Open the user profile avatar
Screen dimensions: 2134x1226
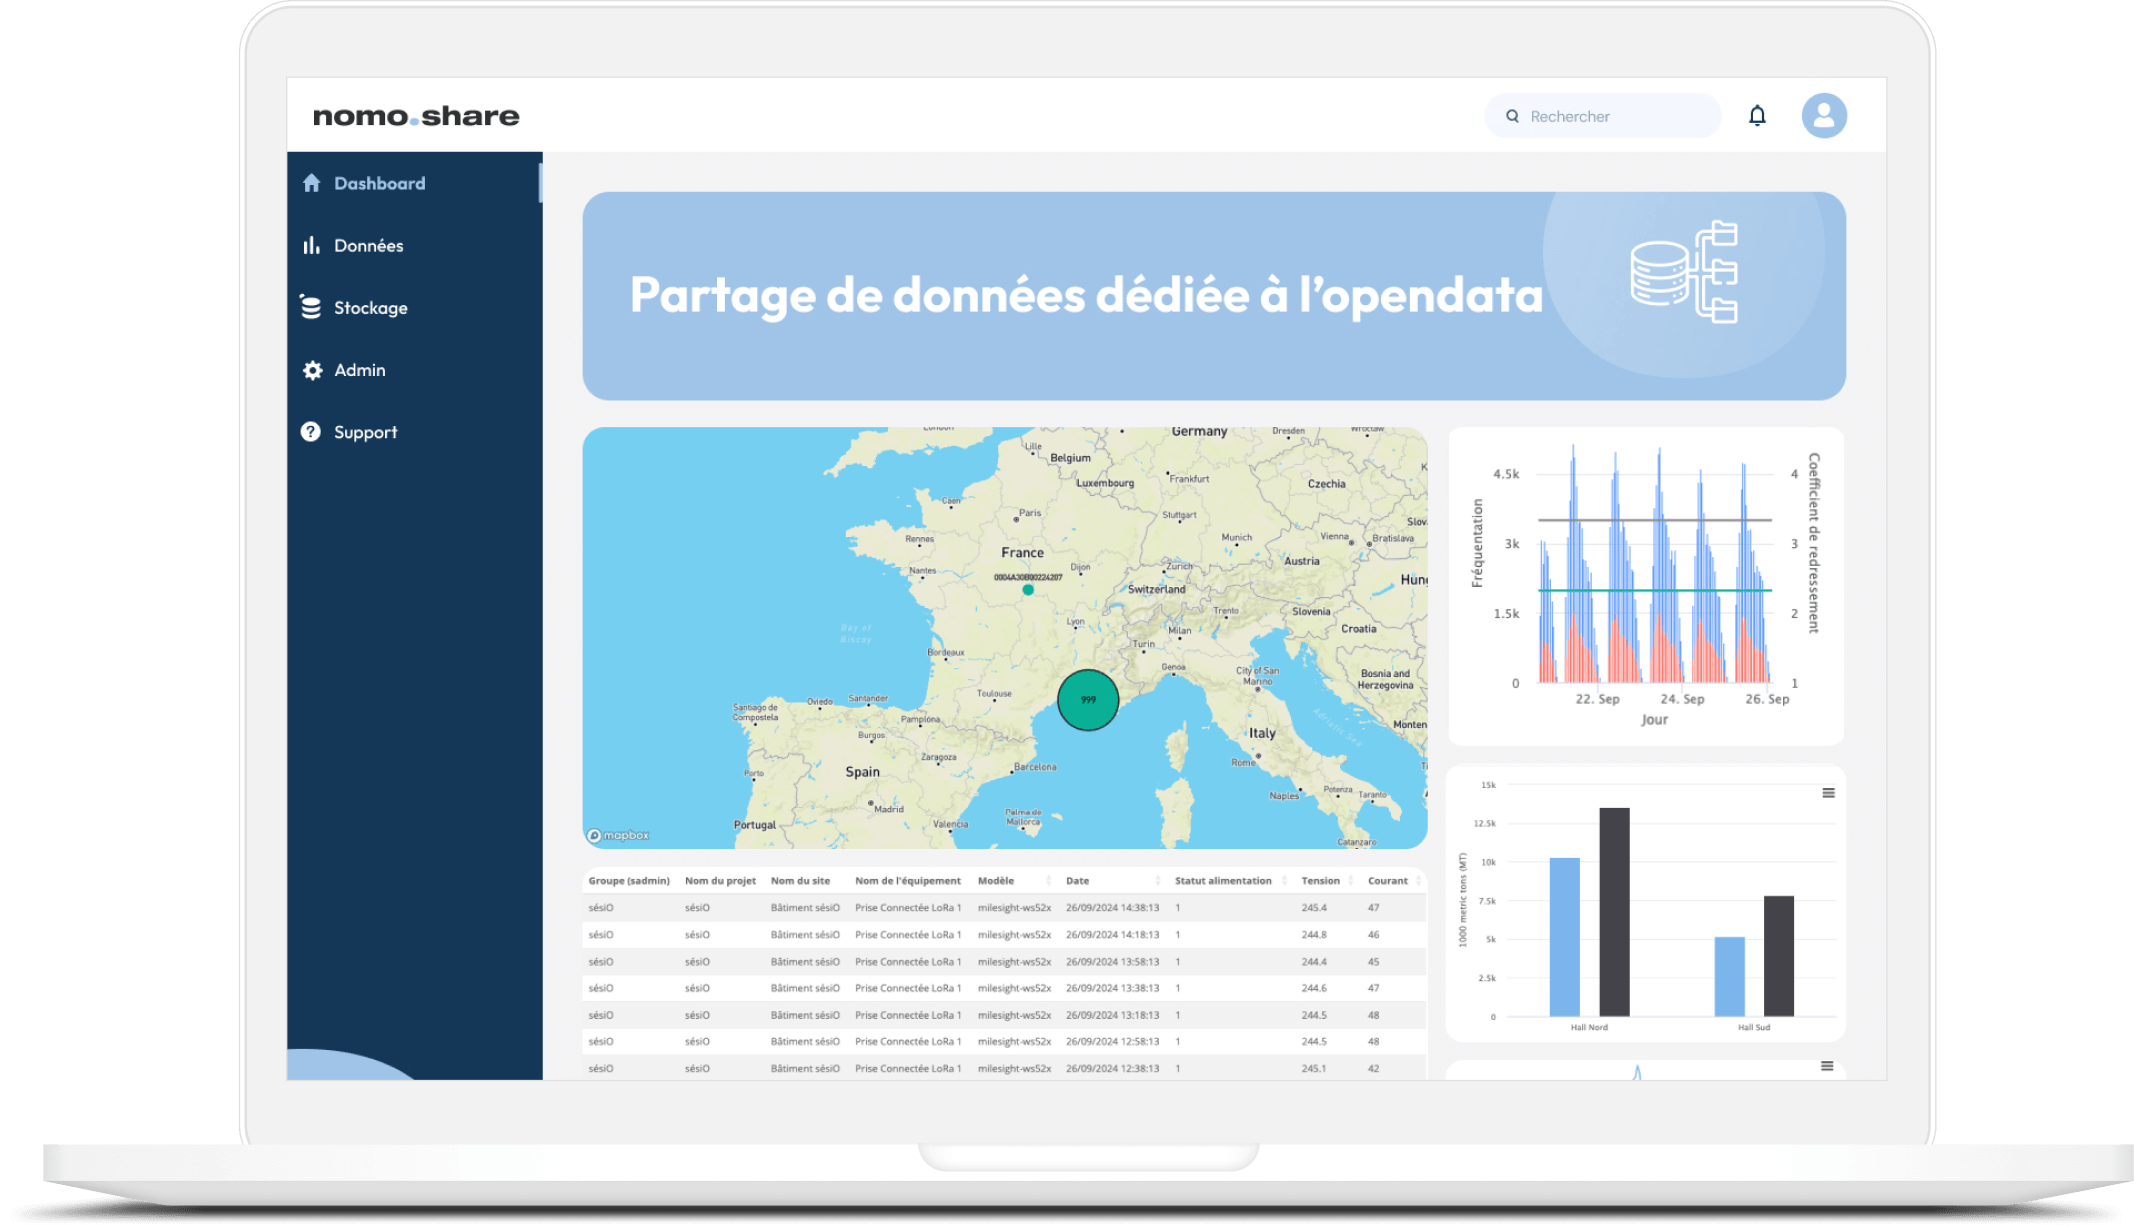[x=1824, y=116]
